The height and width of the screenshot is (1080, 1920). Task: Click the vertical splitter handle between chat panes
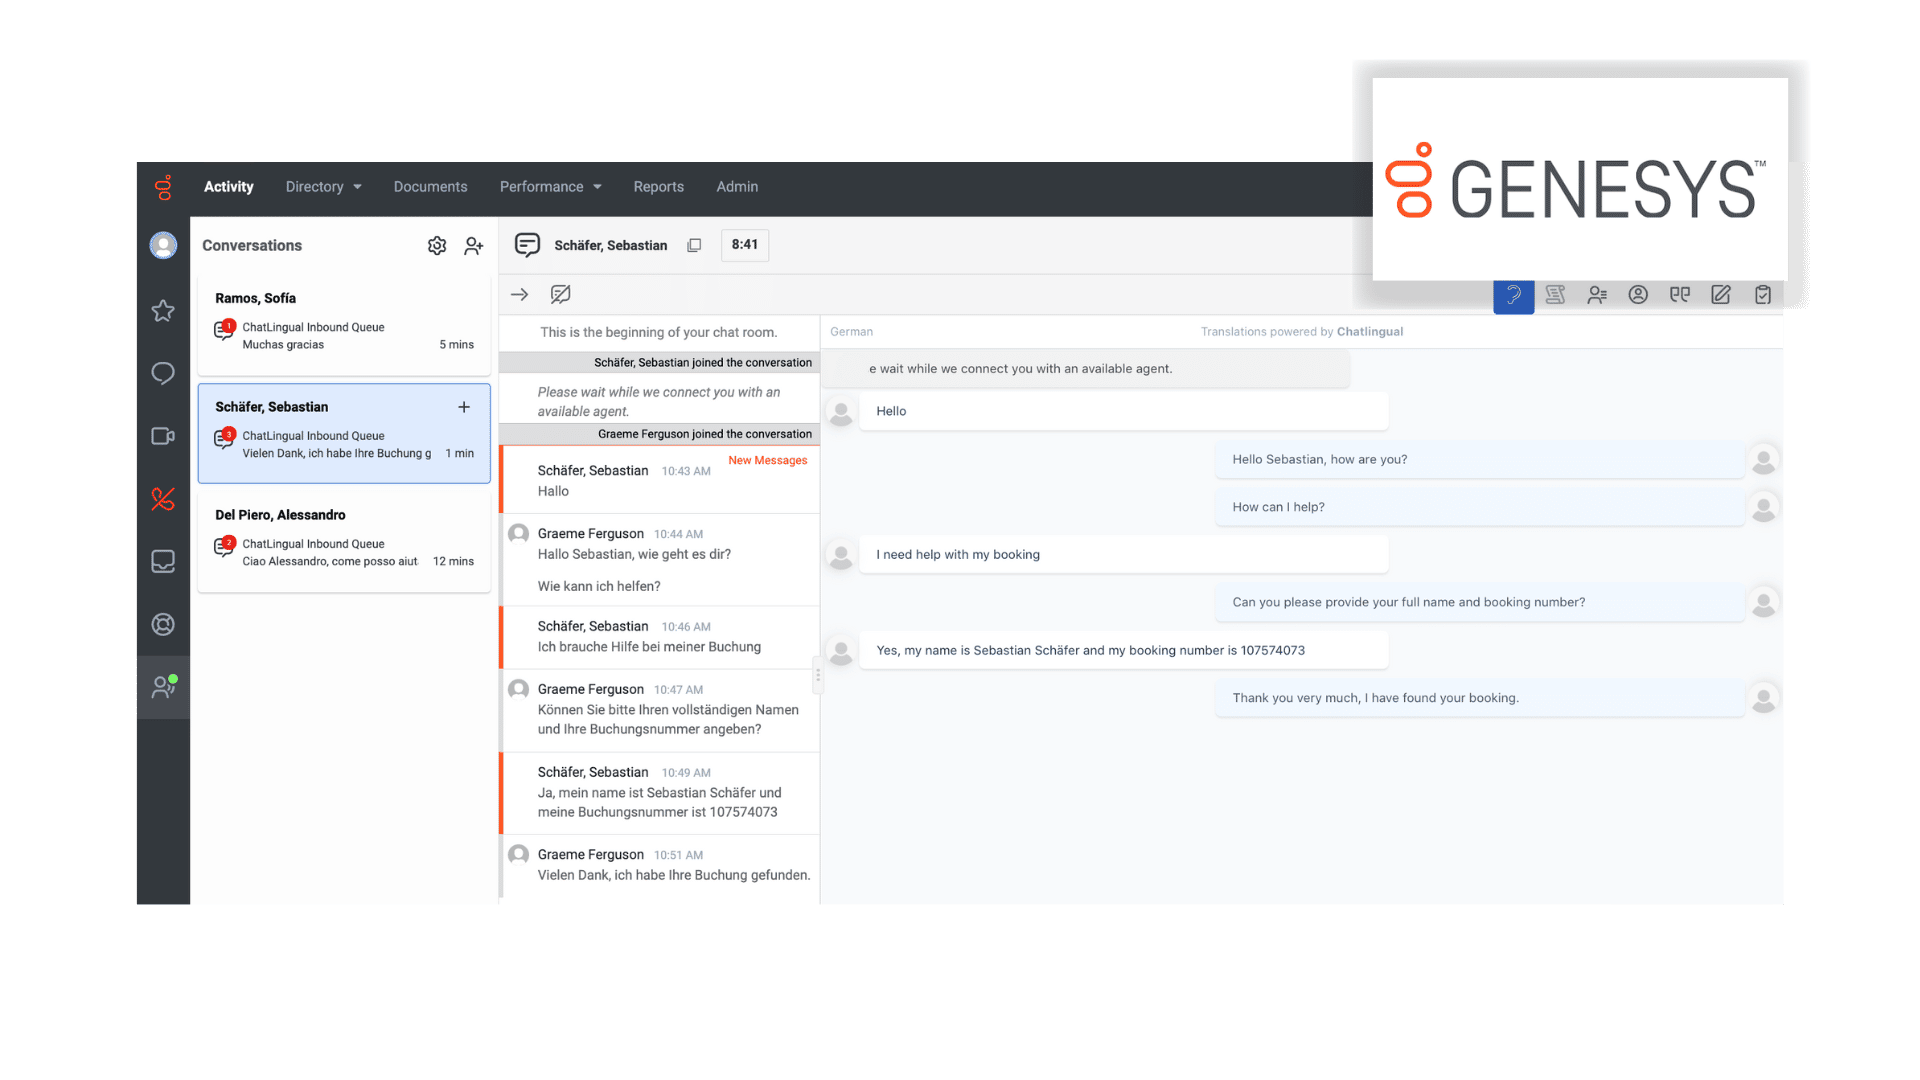pos(818,675)
